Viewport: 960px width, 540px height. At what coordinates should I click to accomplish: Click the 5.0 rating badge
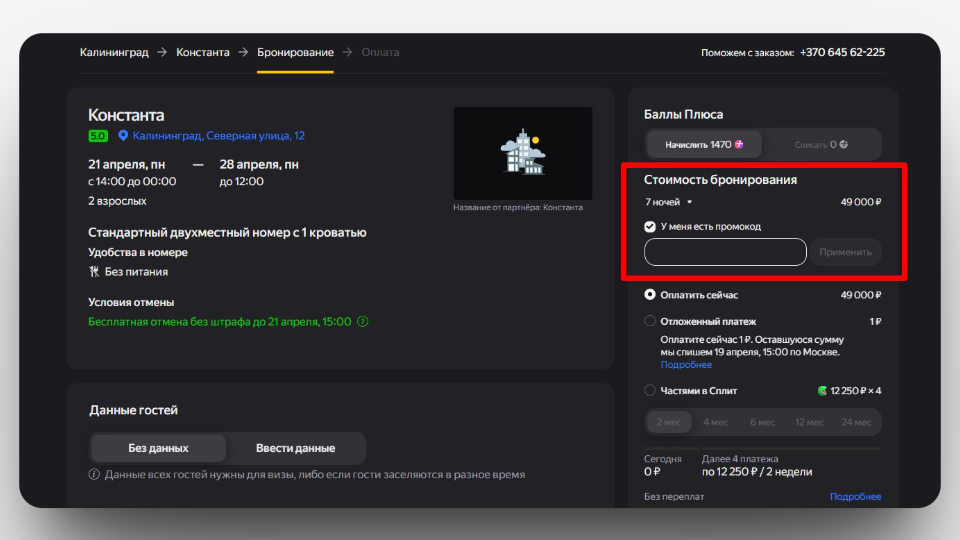pyautogui.click(x=98, y=136)
